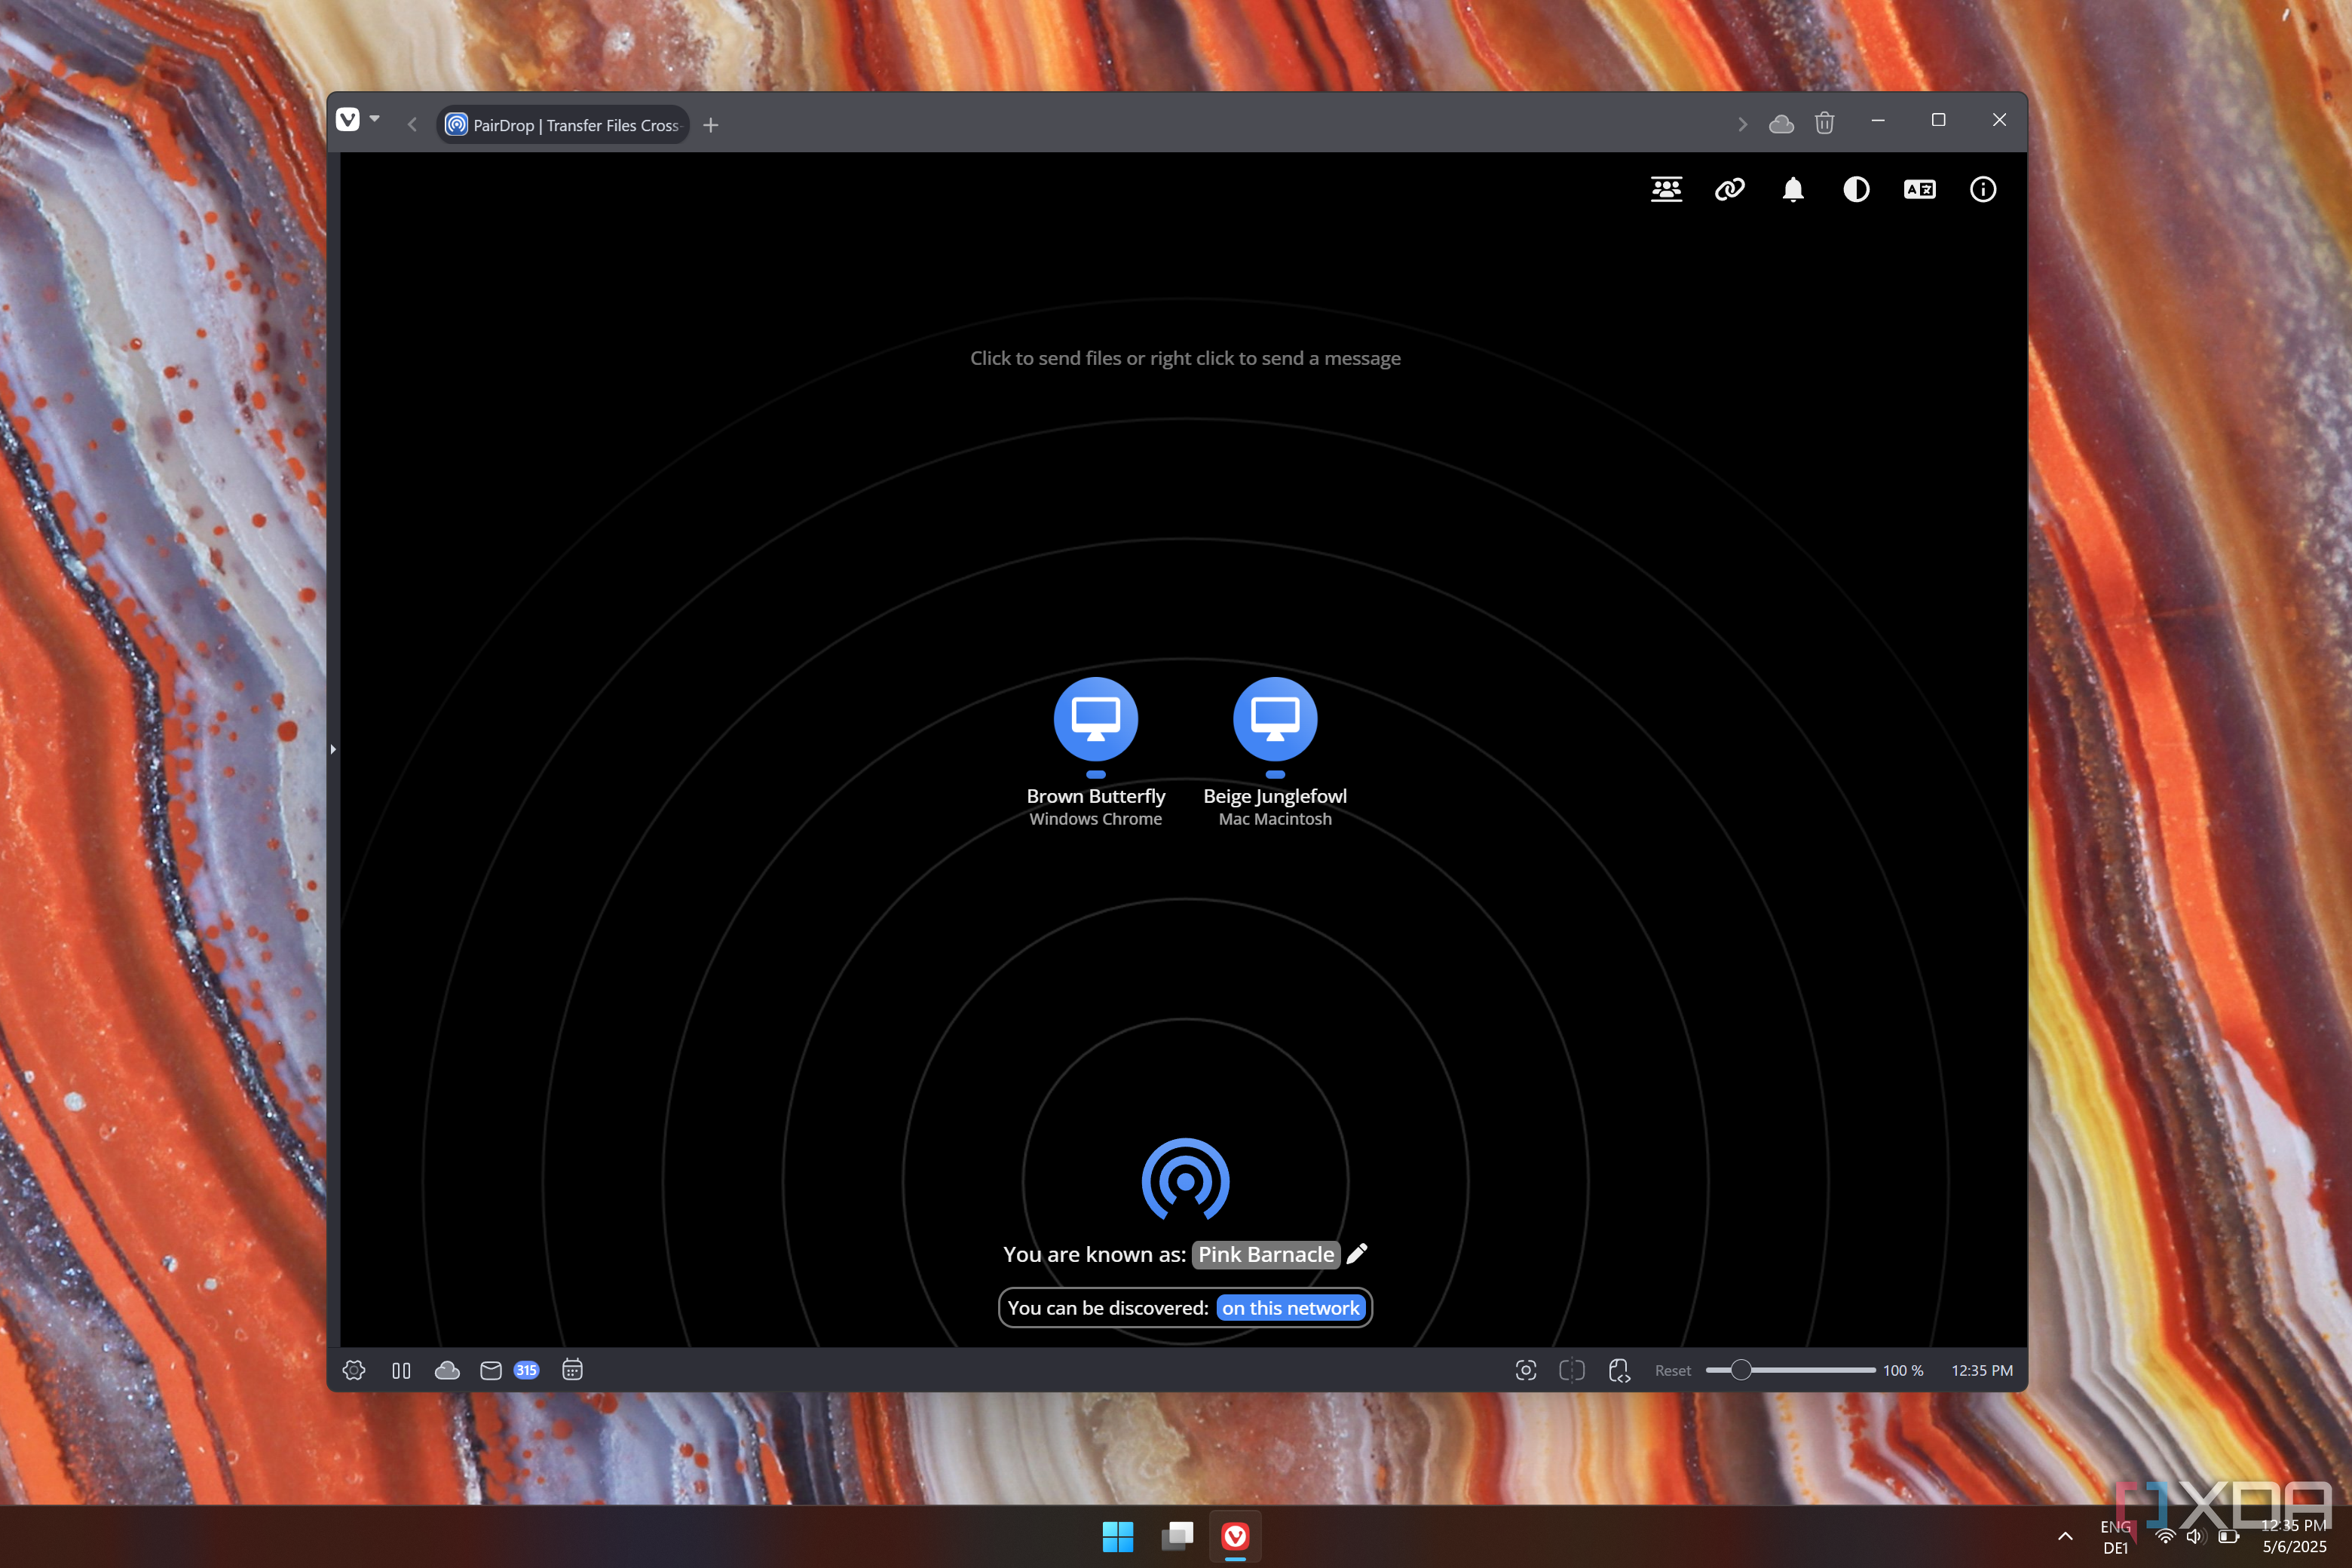Open Vivaldi settings gear icon
The height and width of the screenshot is (1568, 2352).
coord(354,1370)
